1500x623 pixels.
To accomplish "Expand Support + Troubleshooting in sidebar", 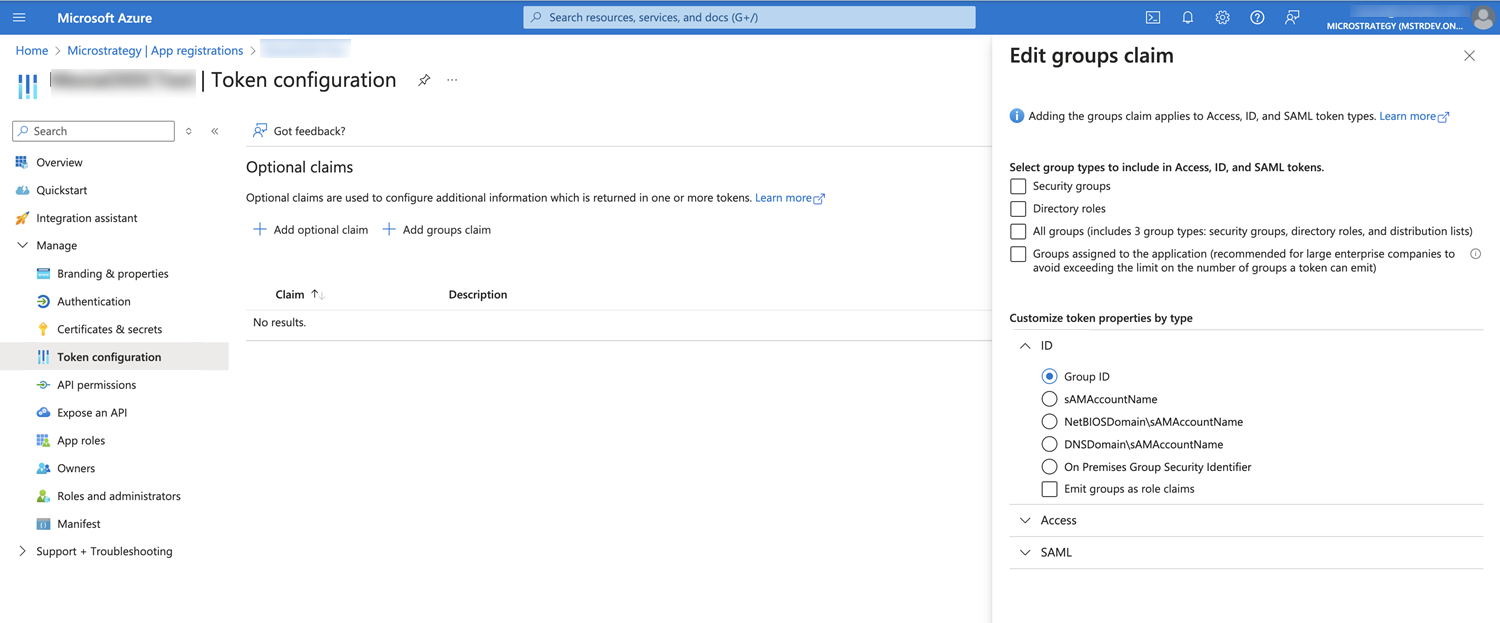I will 23,551.
